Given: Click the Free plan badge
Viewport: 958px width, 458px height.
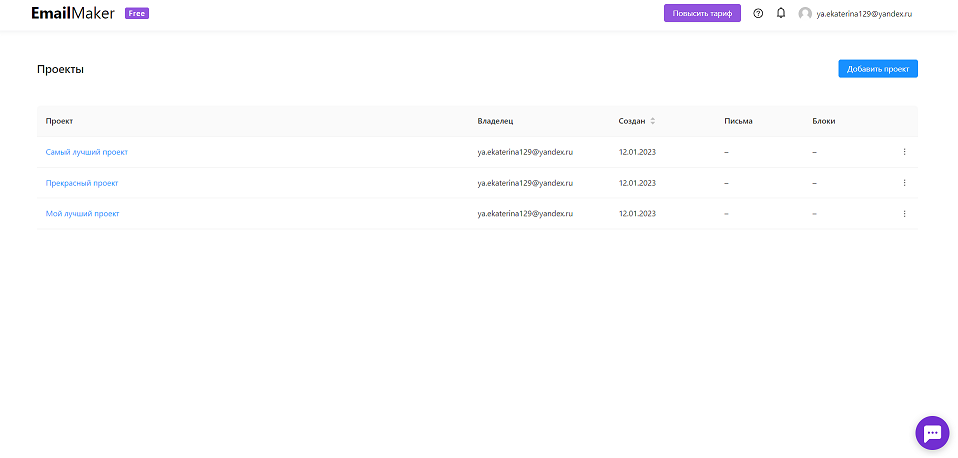Looking at the screenshot, I should 137,13.
